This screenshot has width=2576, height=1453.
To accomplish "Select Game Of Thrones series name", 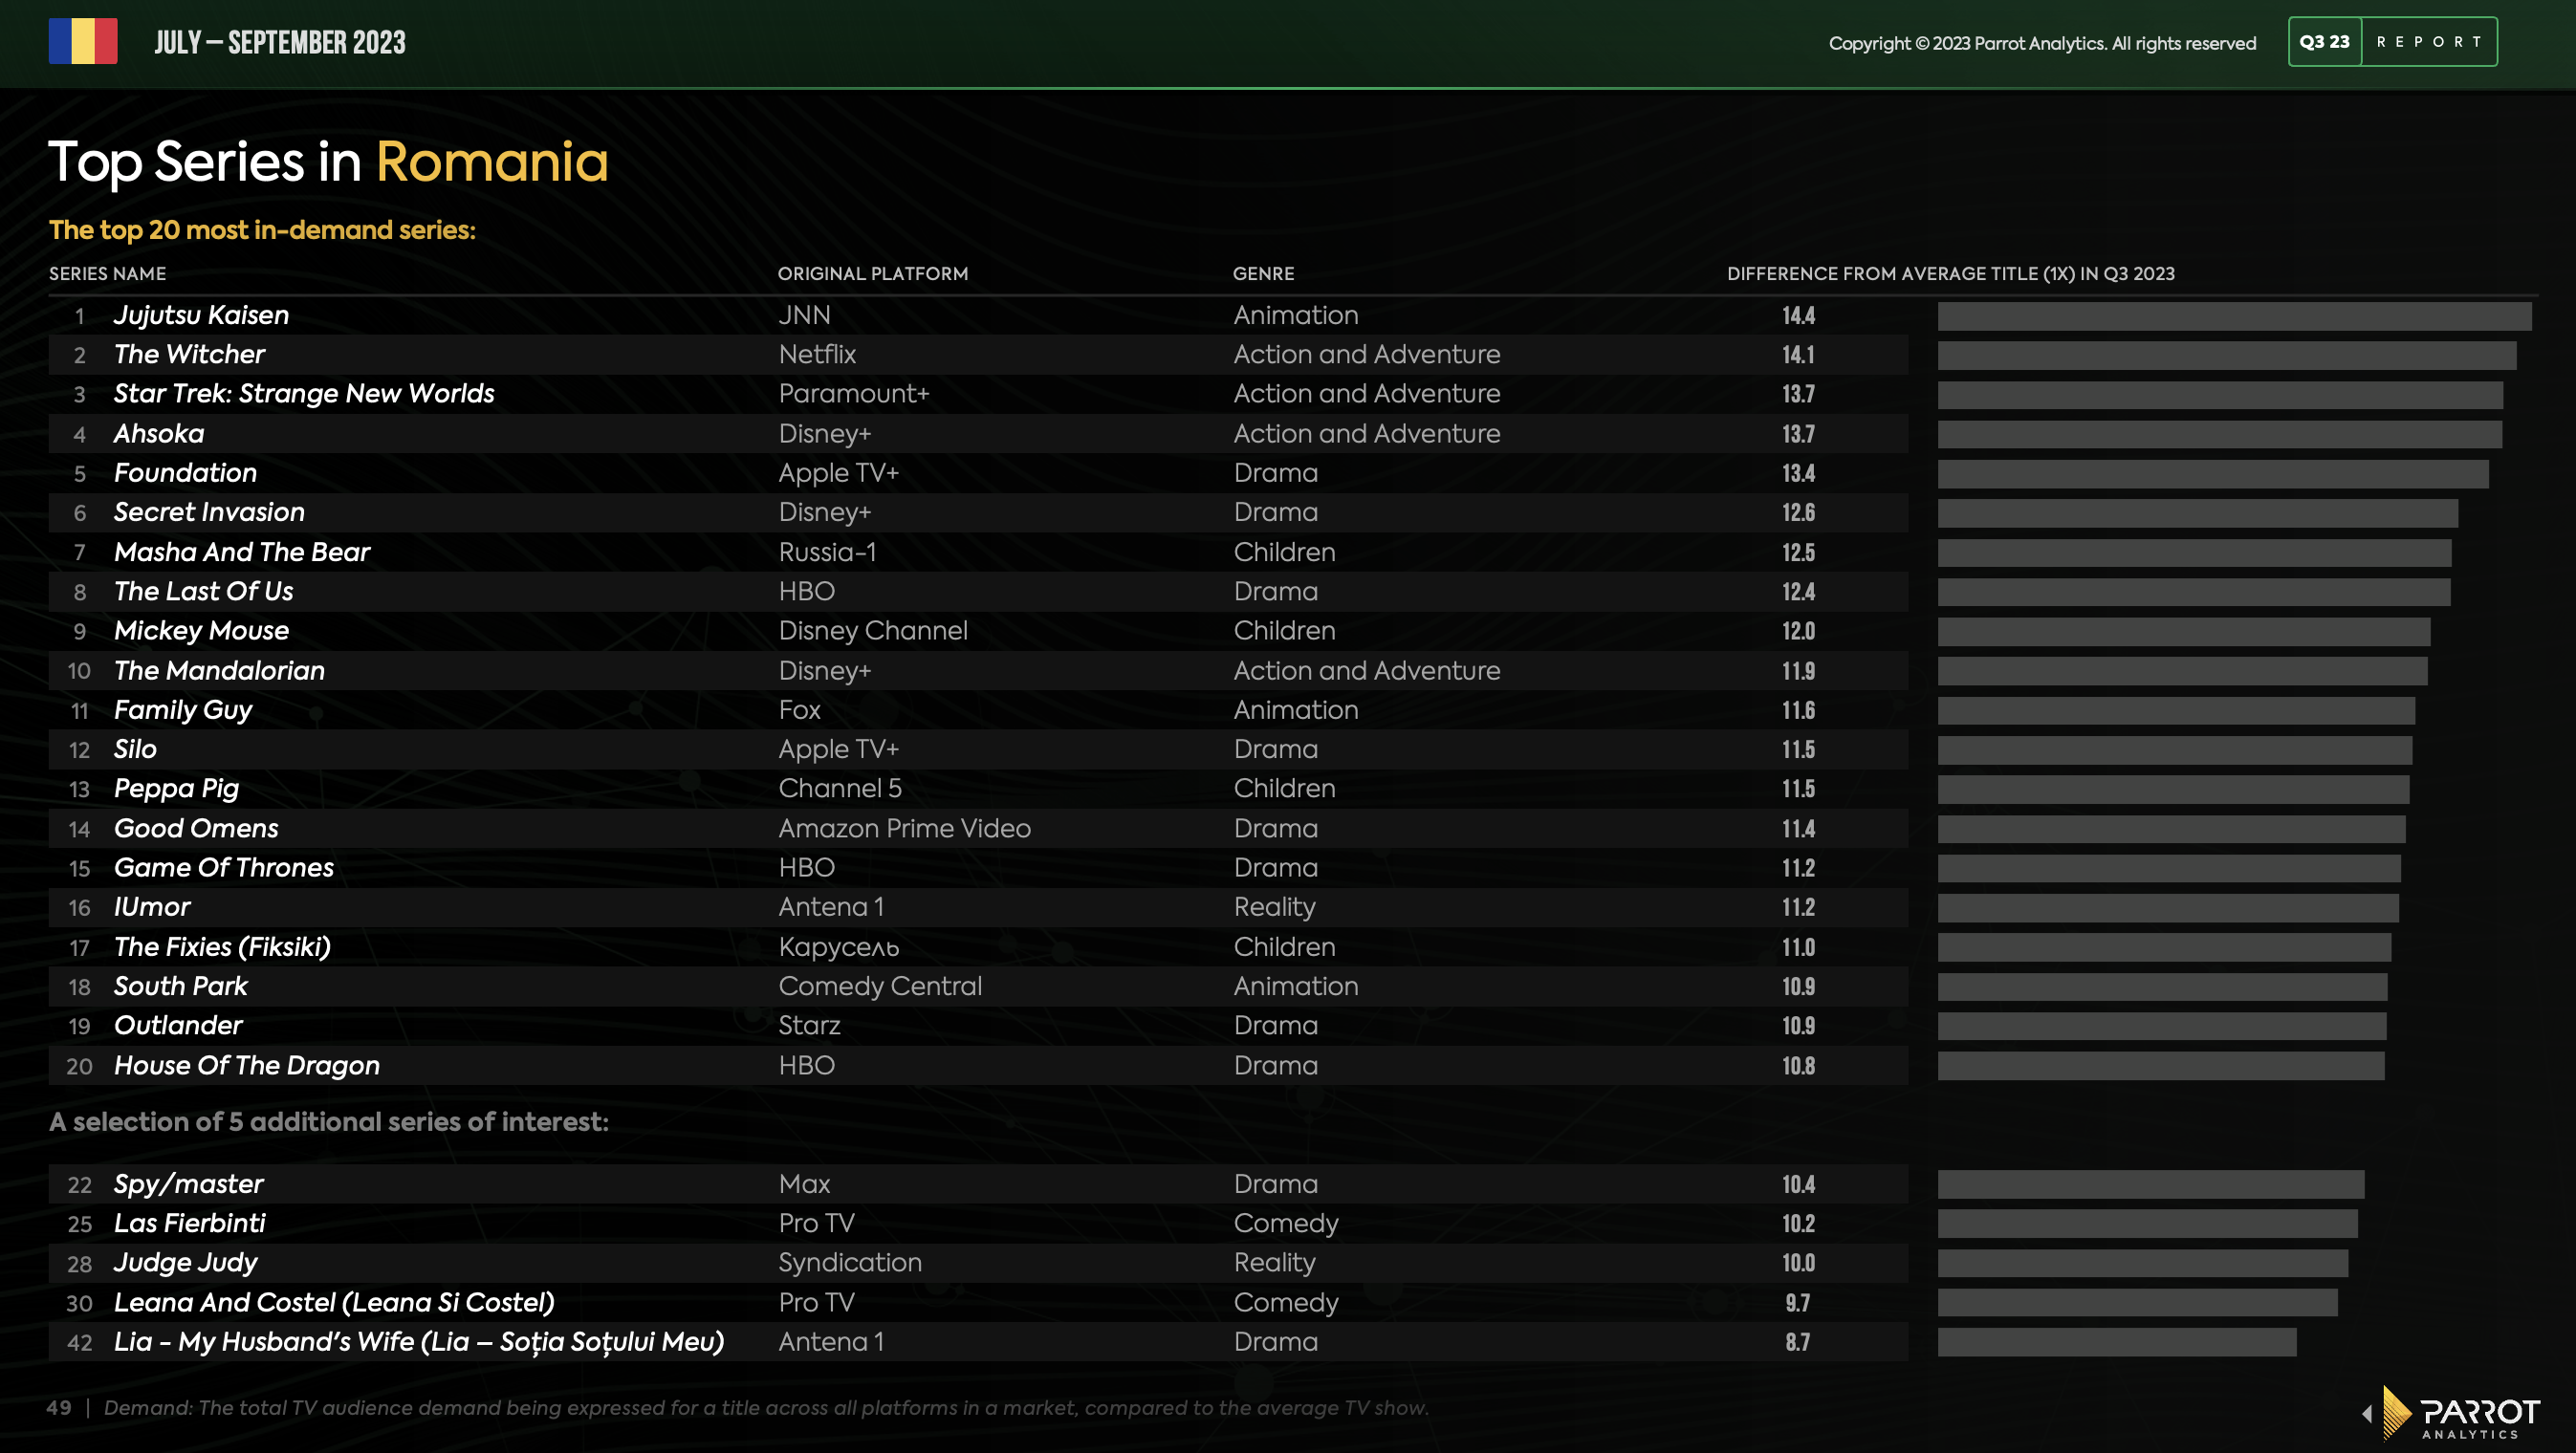I will click(x=224, y=867).
